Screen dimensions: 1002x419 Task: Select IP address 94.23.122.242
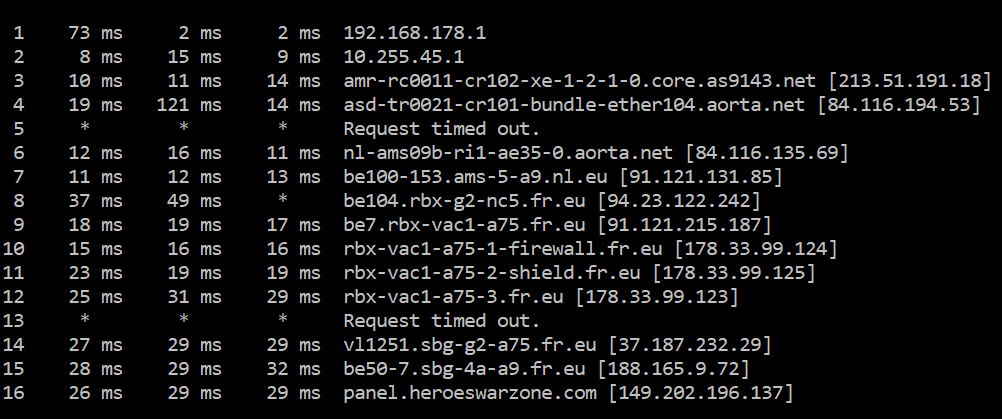679,201
